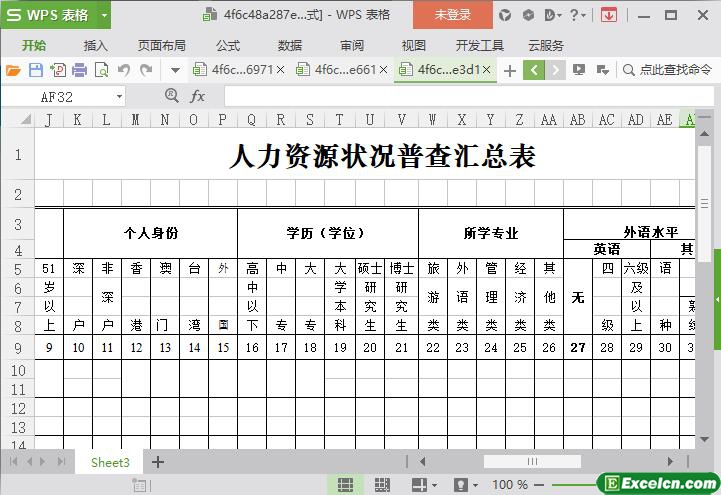Click the zoom magnifier icon near formula bar

click(172, 96)
